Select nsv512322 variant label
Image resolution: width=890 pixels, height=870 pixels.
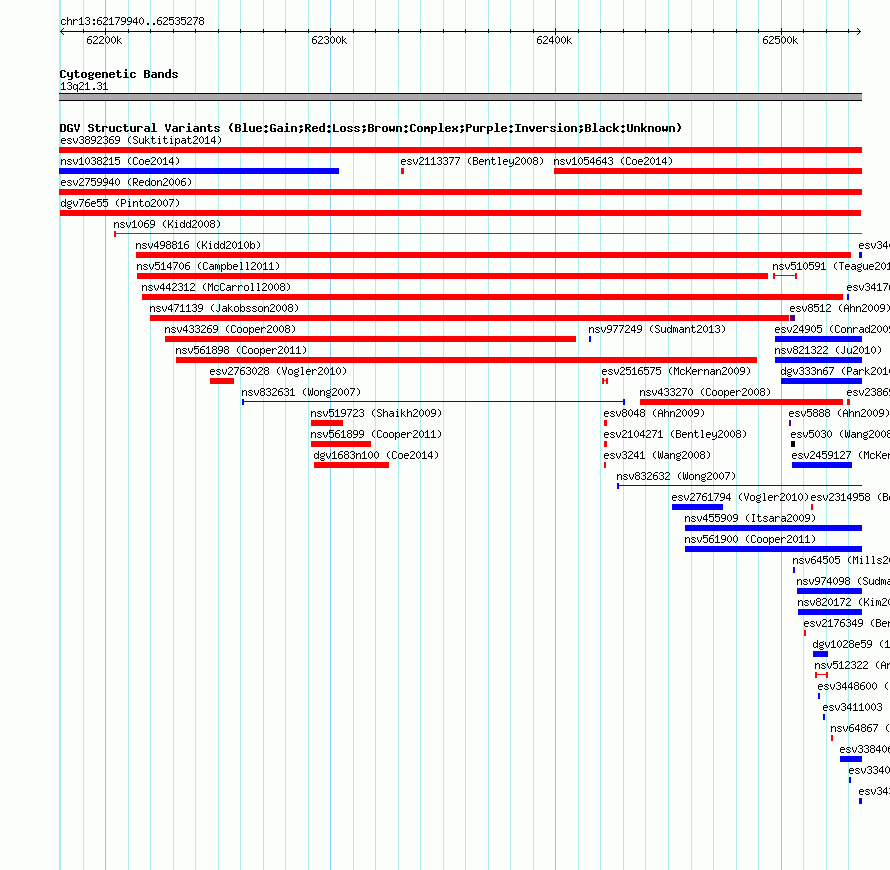pos(852,665)
